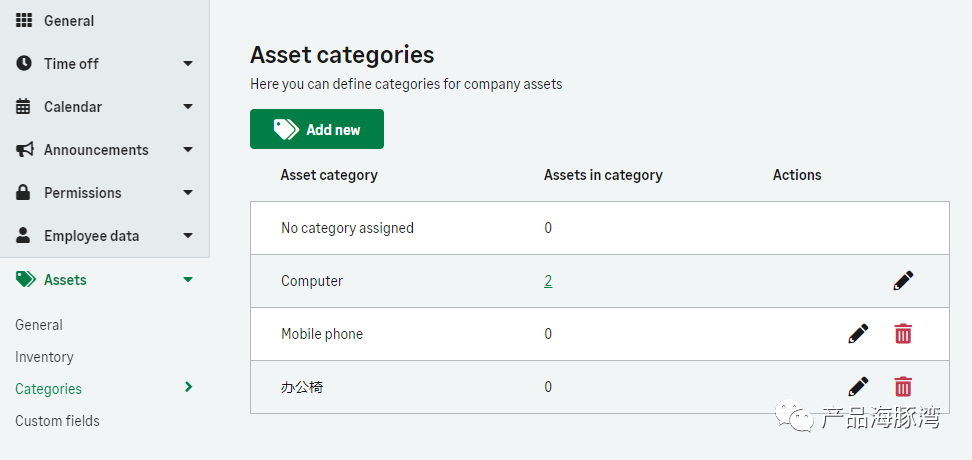Expand the Employee data dropdown arrow
This screenshot has width=972, height=460.
click(188, 237)
